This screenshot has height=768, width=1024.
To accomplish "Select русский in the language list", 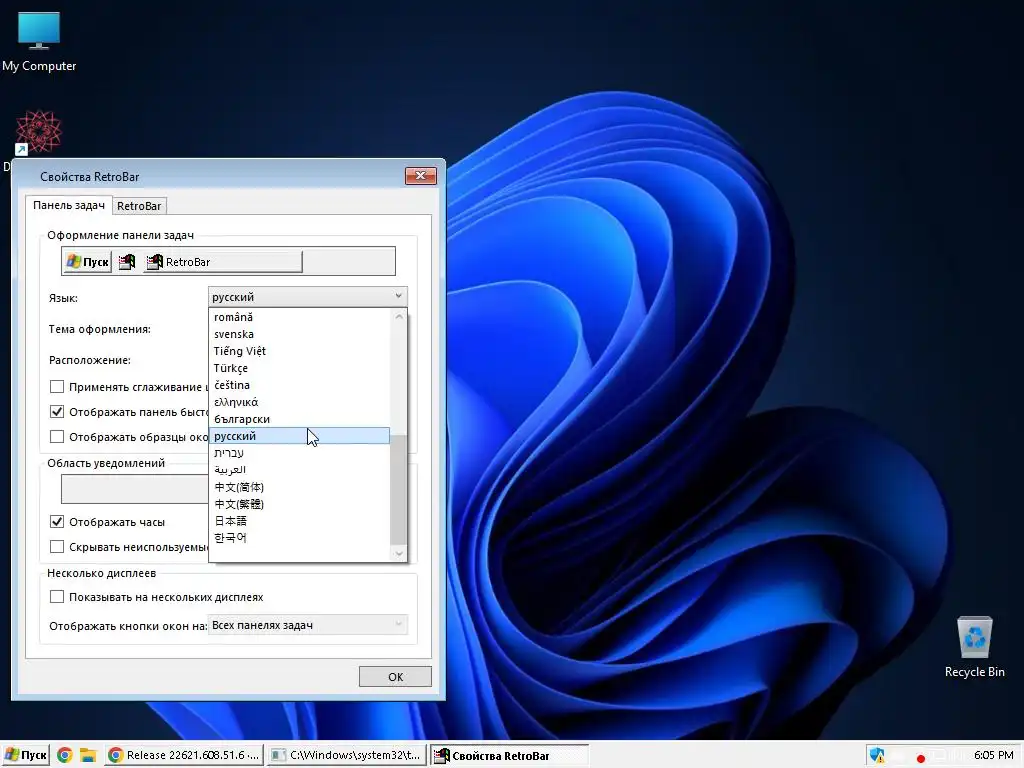I will pos(299,436).
